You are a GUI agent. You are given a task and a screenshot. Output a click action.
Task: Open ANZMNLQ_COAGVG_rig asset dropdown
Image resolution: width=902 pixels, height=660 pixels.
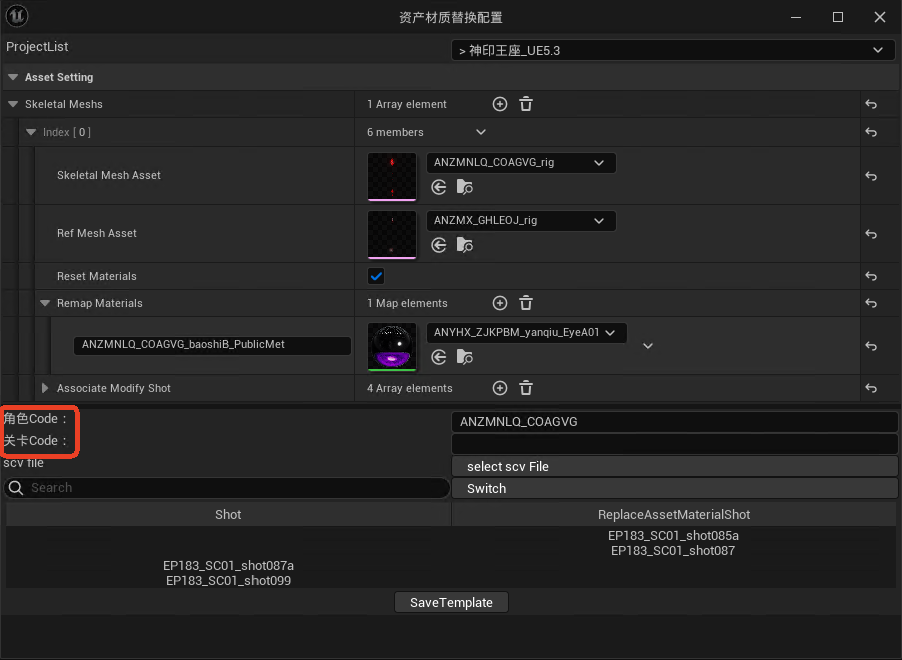tap(520, 163)
